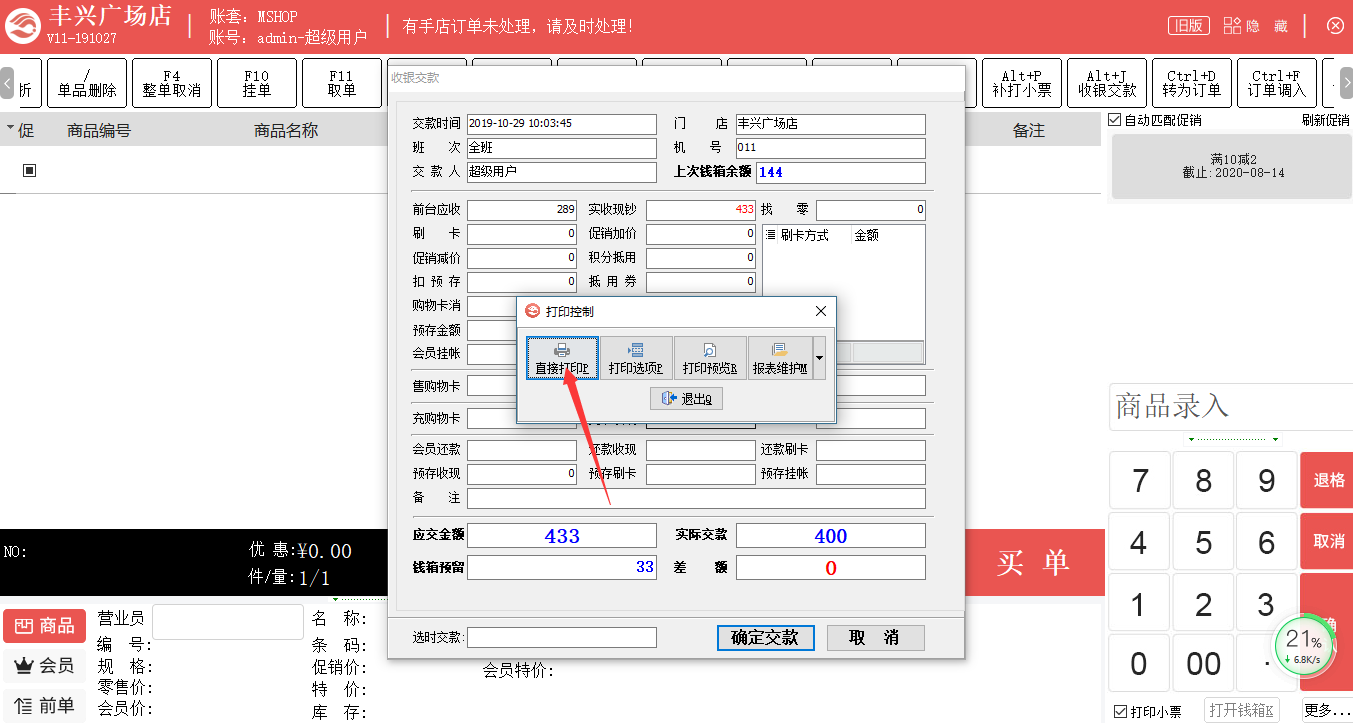Screen dimensions: 1353x723
Task: Toggle the row checkbox in item list
Action: [x=29, y=170]
